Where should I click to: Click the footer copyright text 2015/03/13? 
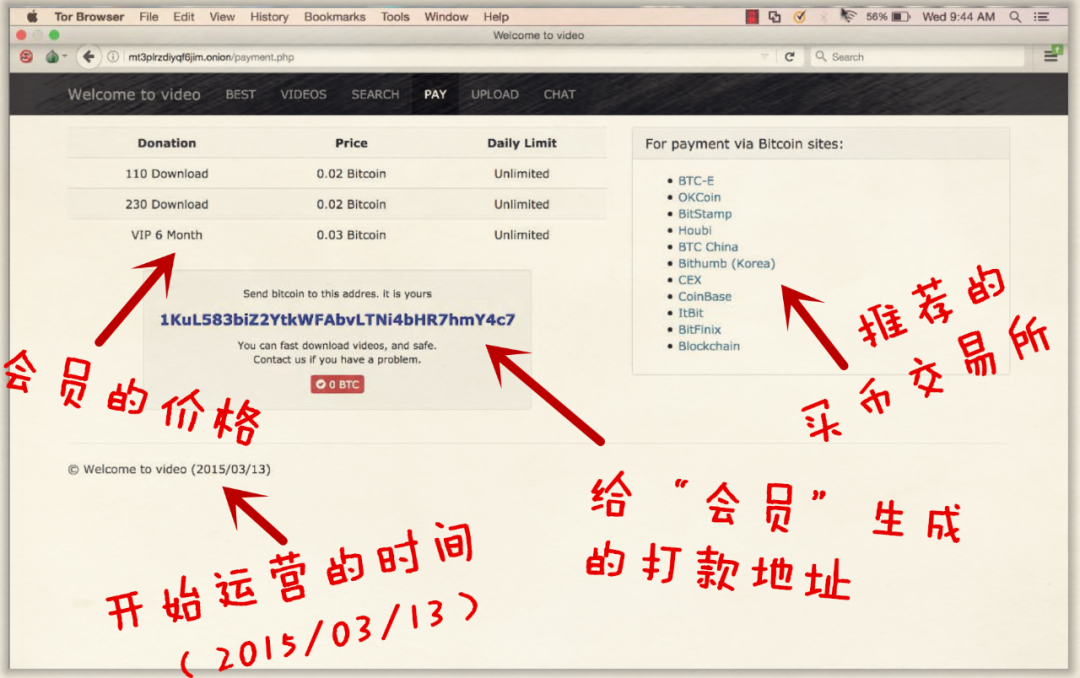[169, 469]
